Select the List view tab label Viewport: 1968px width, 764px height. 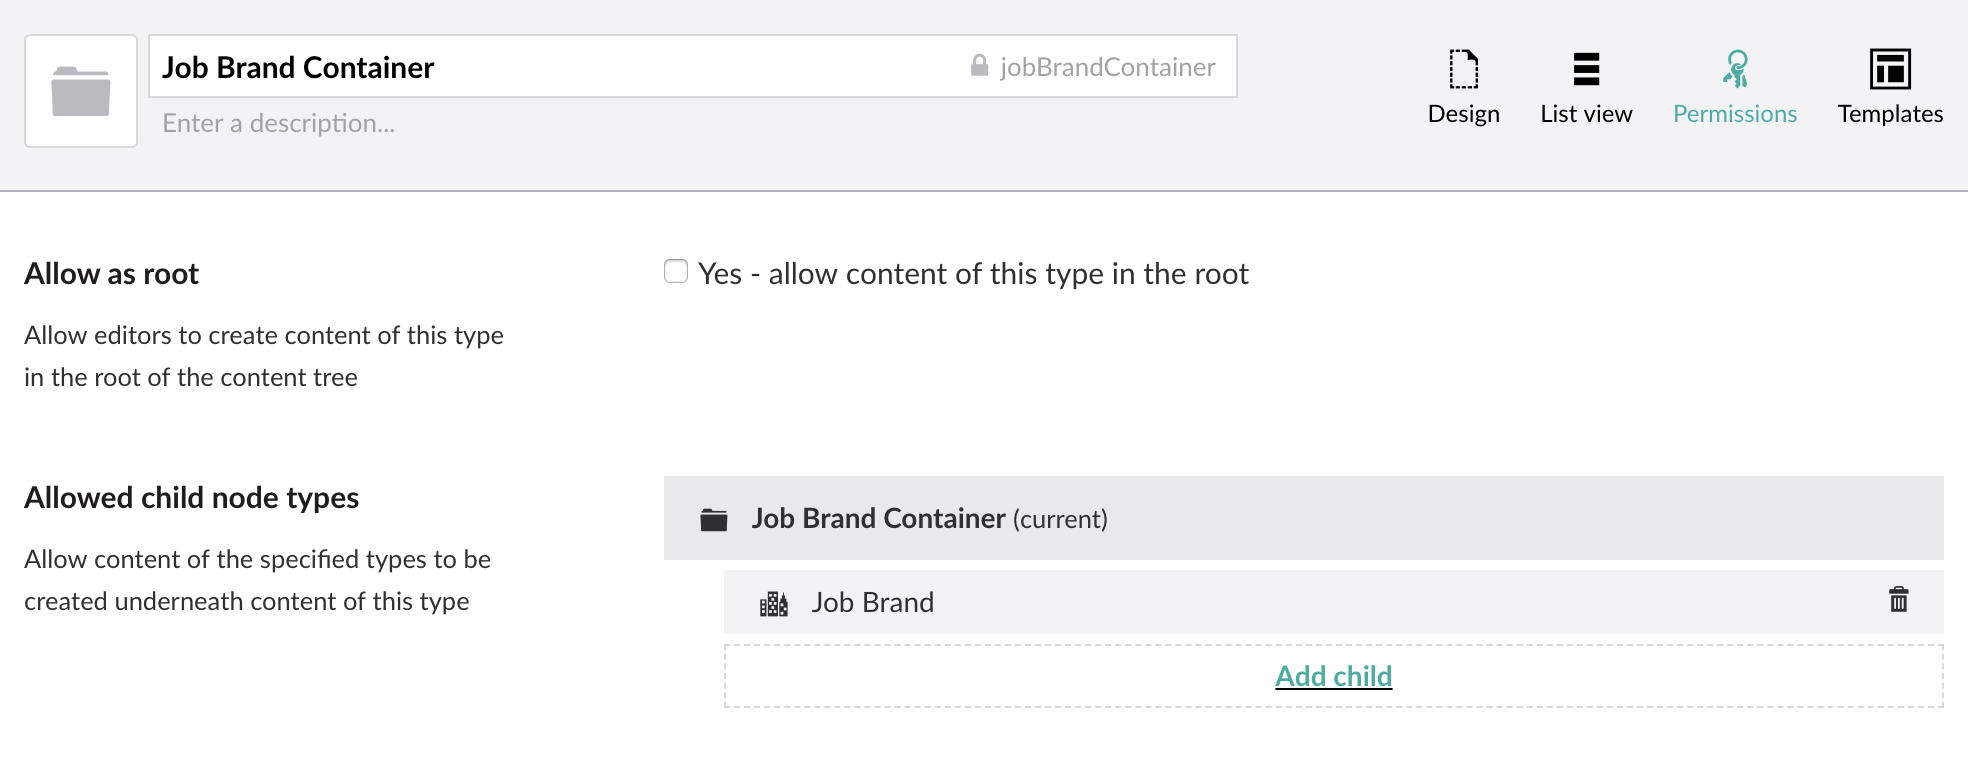point(1586,114)
